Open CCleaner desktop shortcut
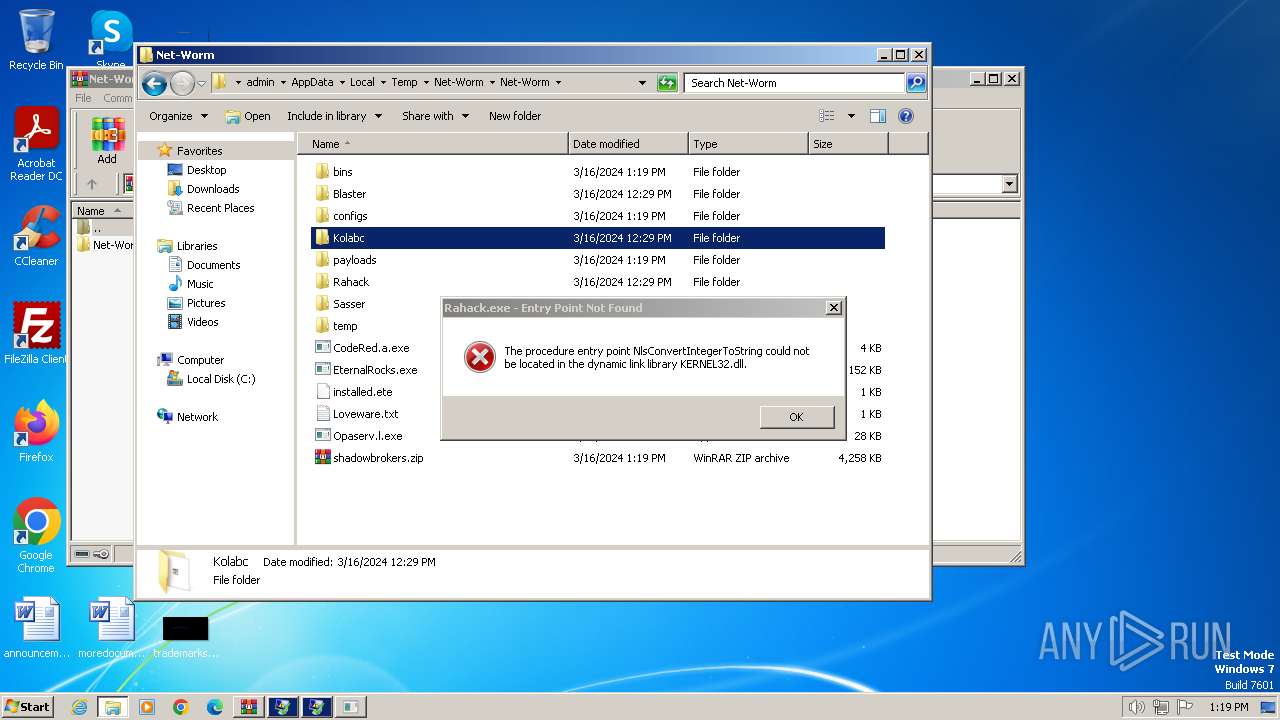 tap(36, 236)
